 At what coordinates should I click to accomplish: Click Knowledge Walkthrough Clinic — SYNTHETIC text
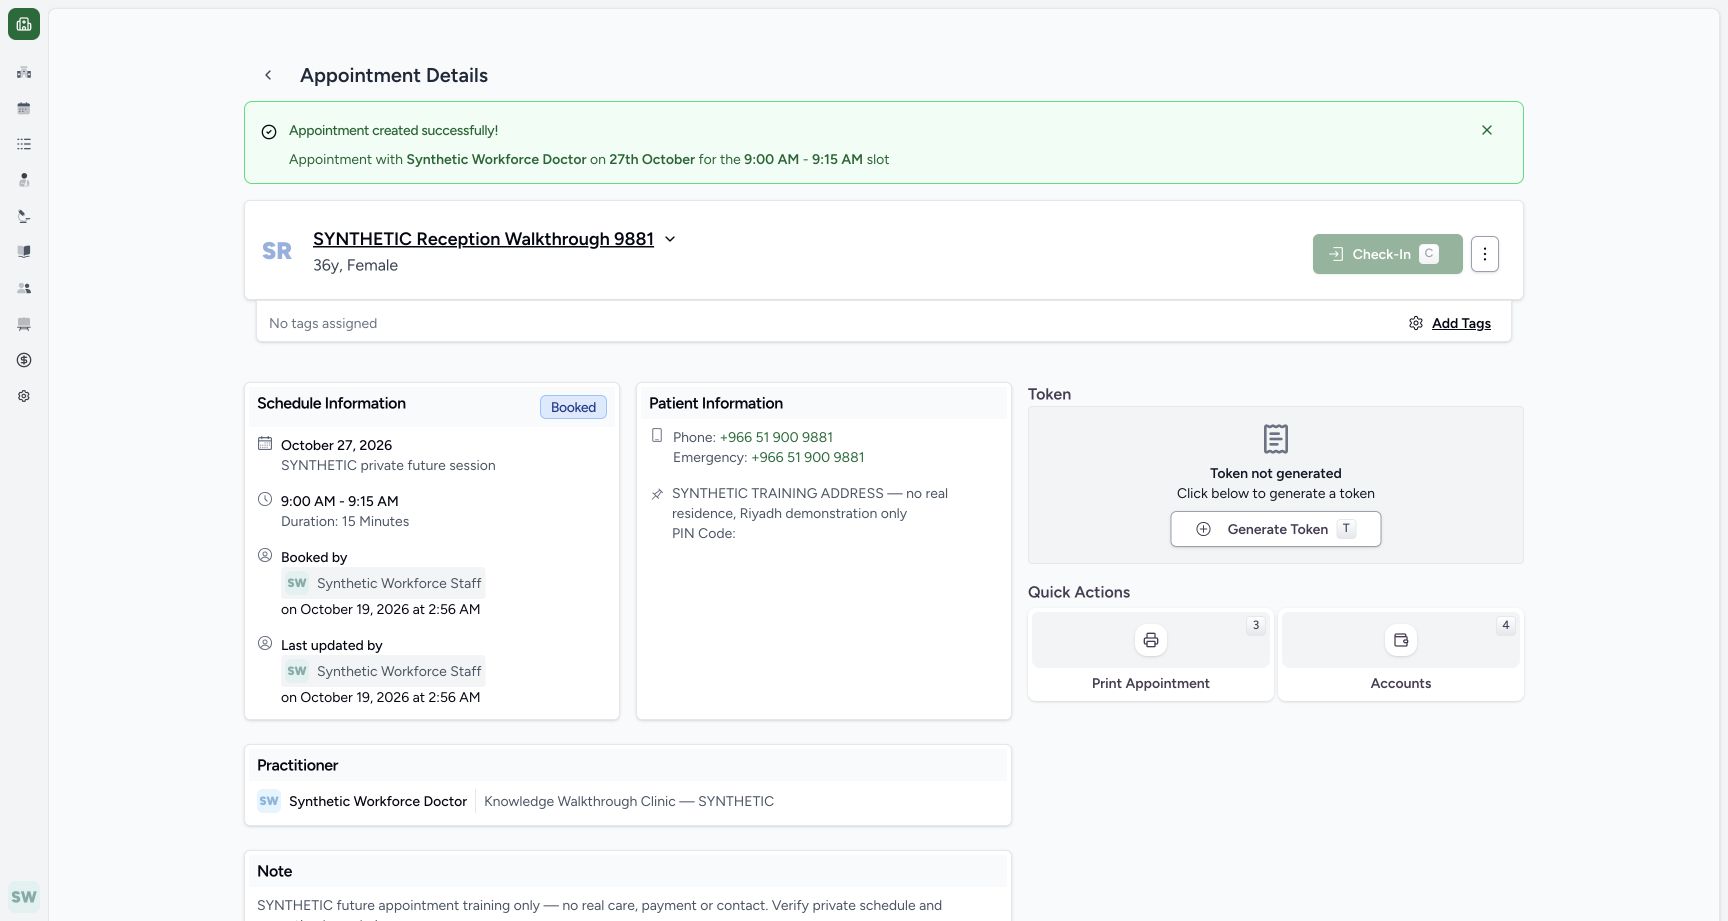pyautogui.click(x=629, y=801)
